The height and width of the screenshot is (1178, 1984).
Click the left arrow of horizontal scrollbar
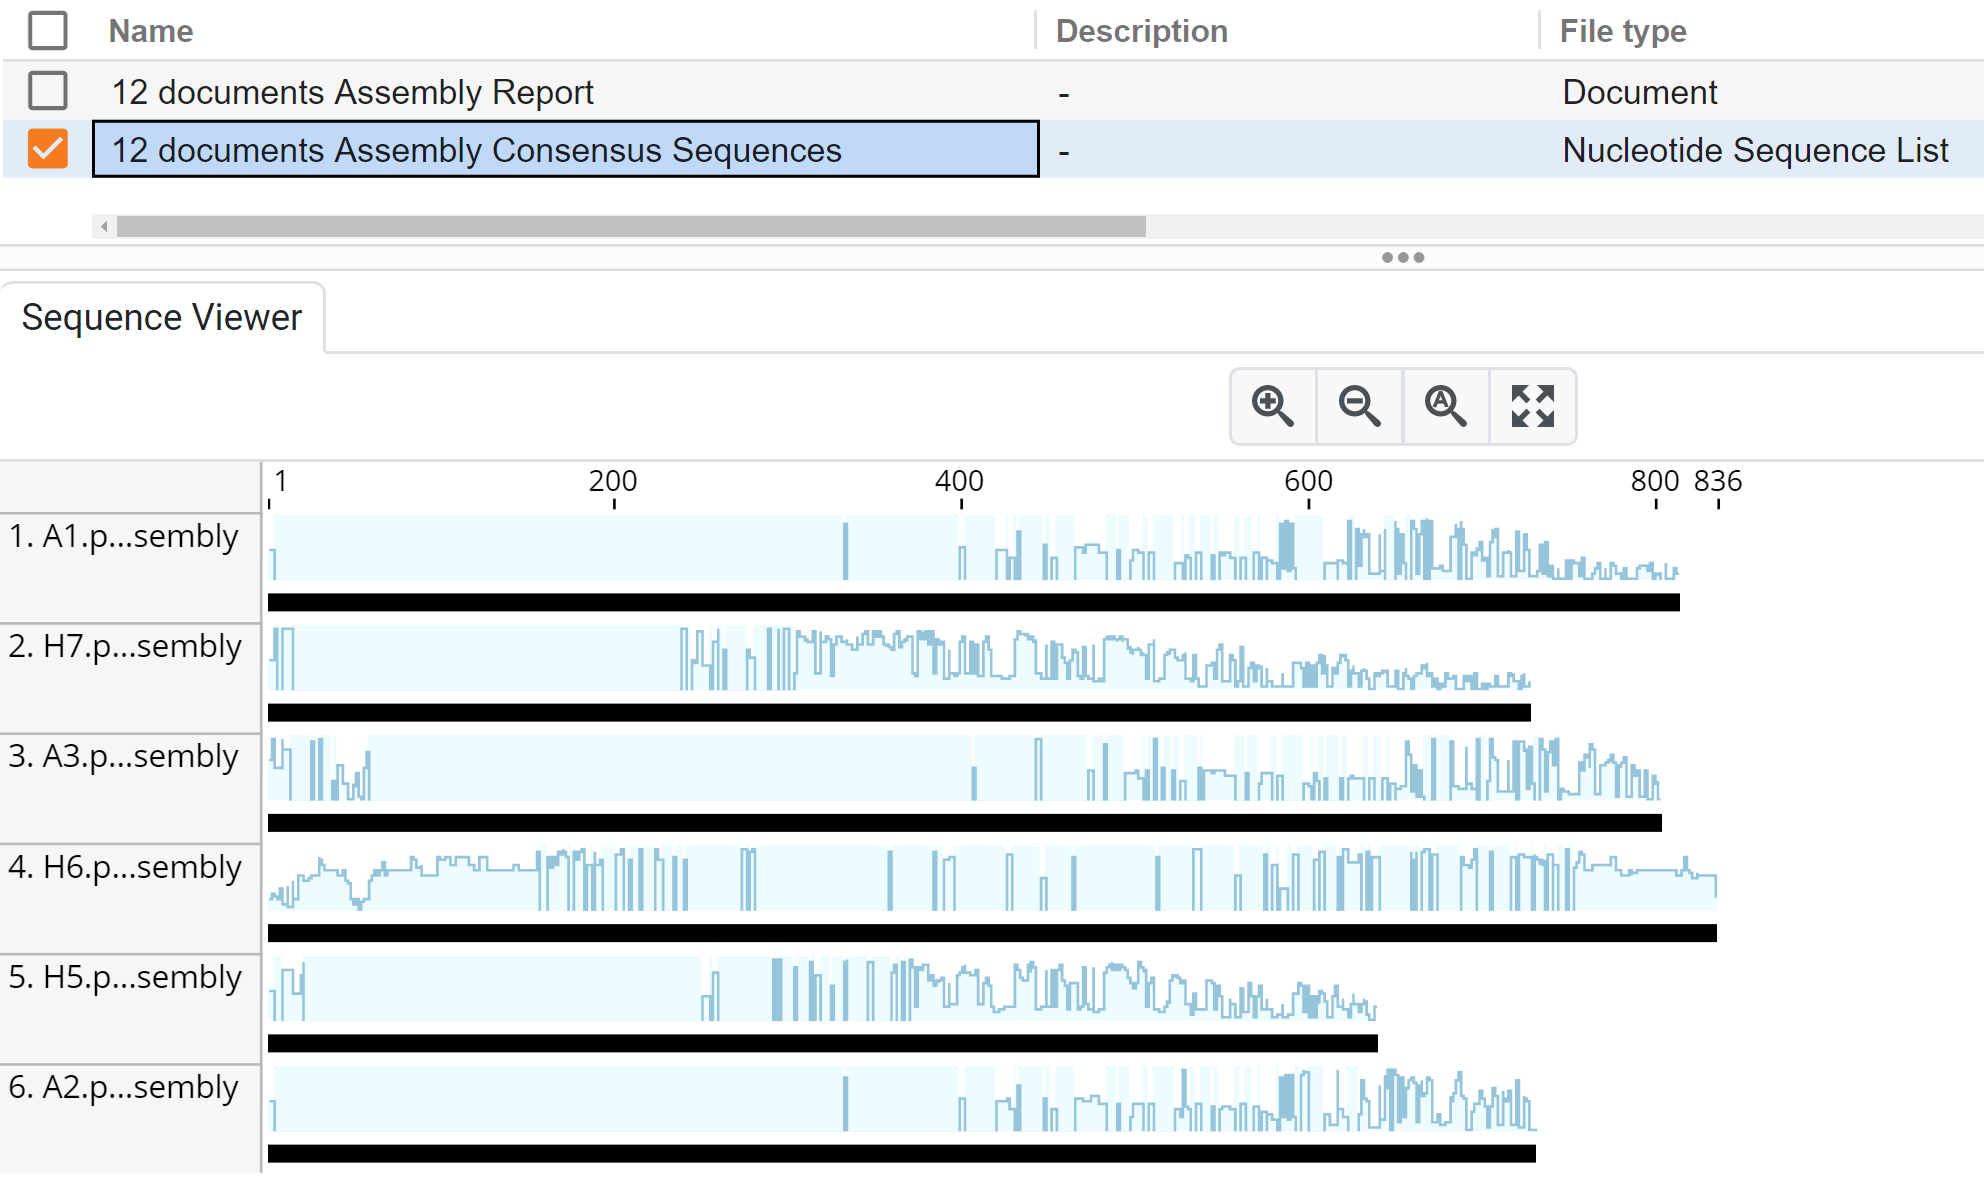click(x=104, y=227)
